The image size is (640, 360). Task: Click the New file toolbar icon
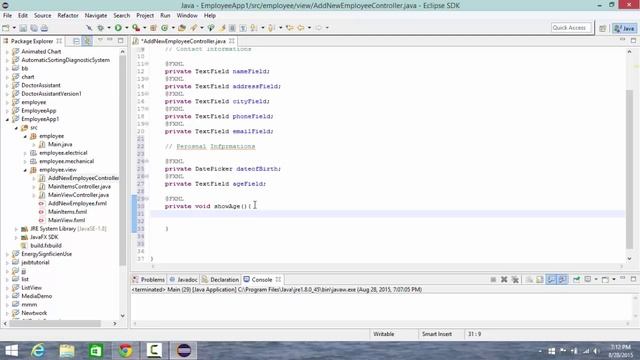point(6,28)
